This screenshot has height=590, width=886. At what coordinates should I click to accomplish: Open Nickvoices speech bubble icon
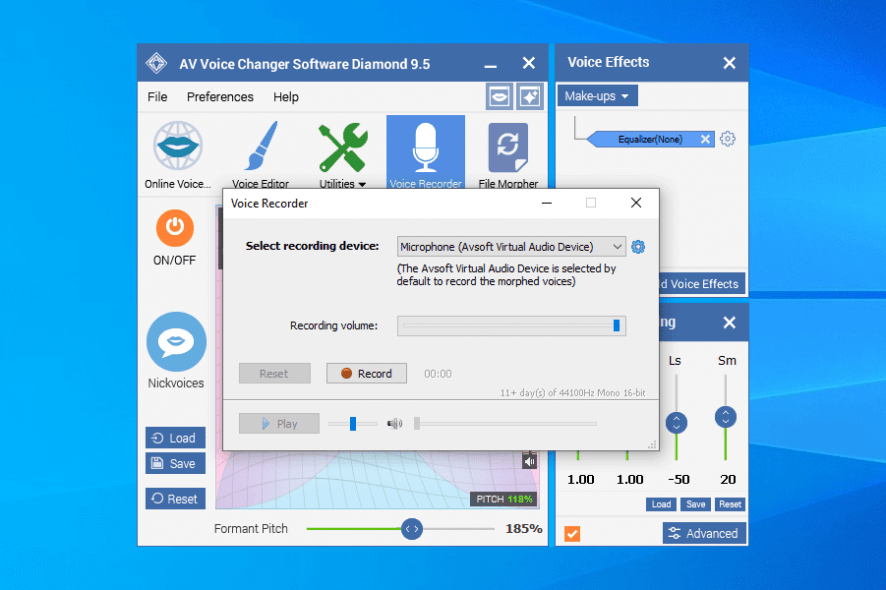tap(176, 341)
